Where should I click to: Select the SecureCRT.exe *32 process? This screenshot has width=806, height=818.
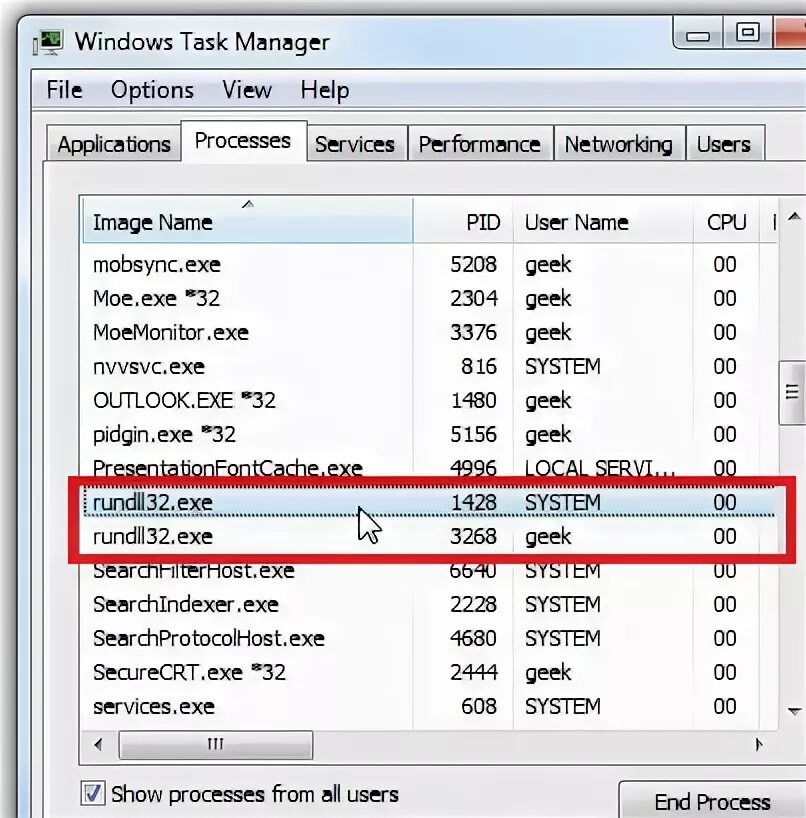coord(428,672)
